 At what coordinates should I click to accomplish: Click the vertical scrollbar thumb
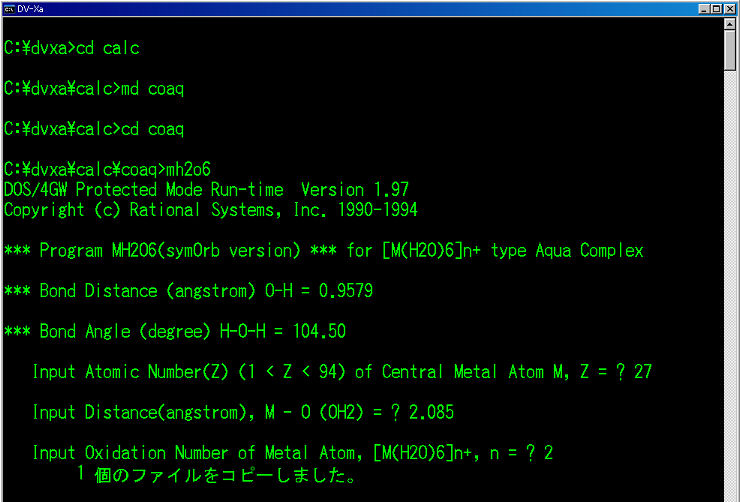[x=730, y=50]
